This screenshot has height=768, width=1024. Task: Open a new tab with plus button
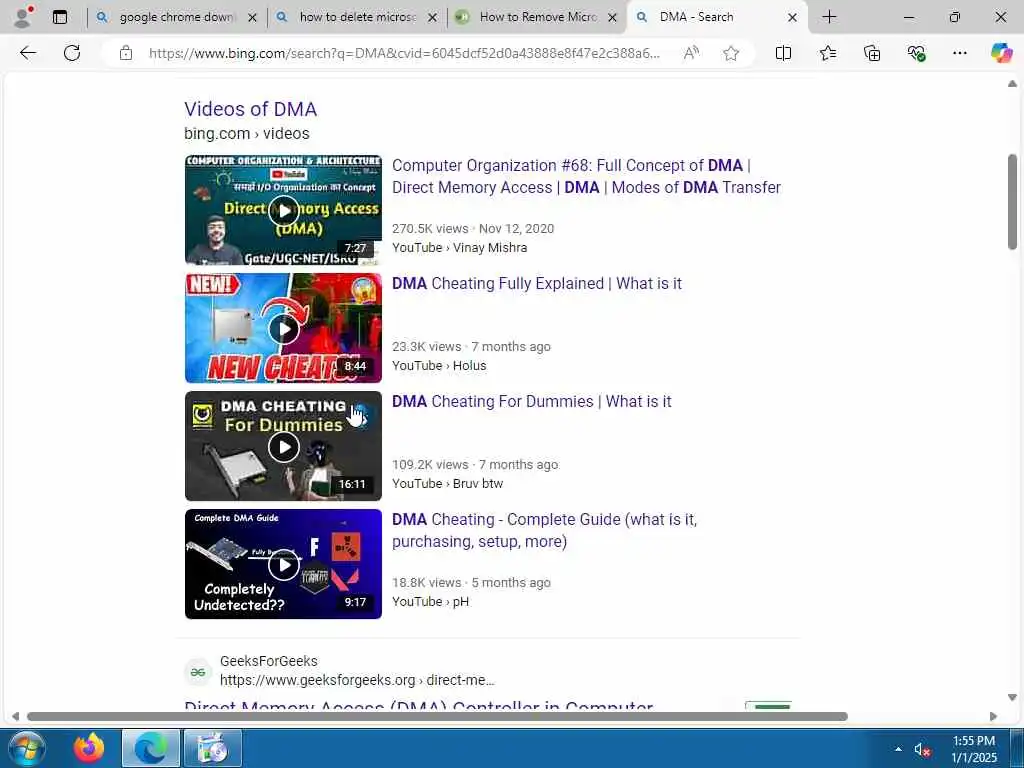pos(829,17)
